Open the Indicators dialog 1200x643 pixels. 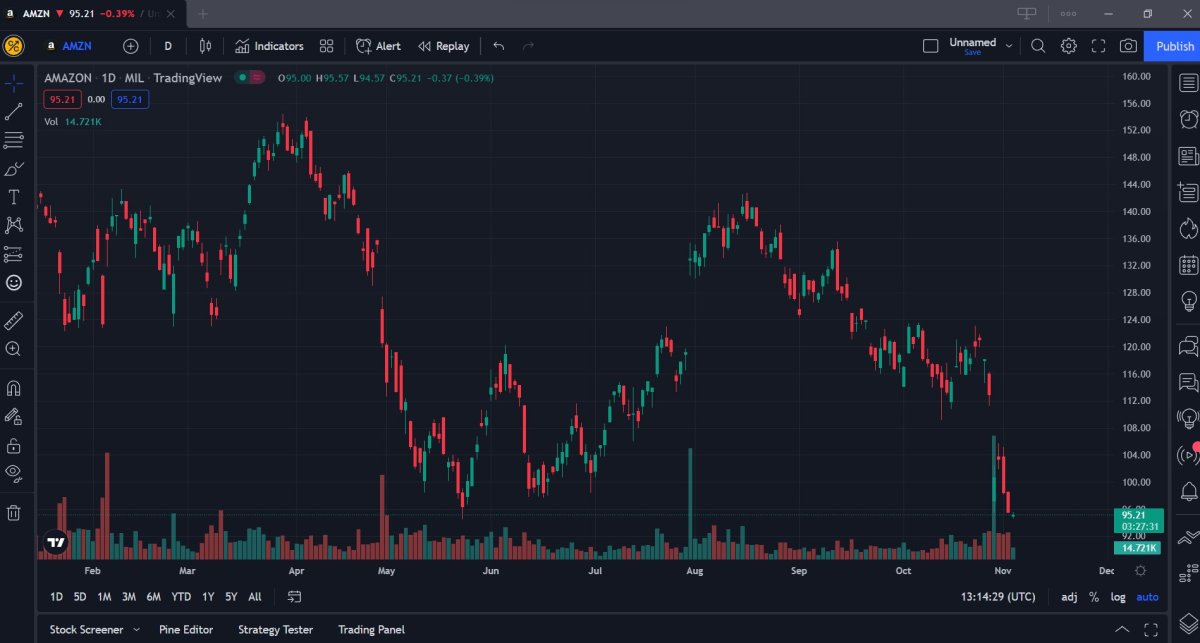click(269, 46)
